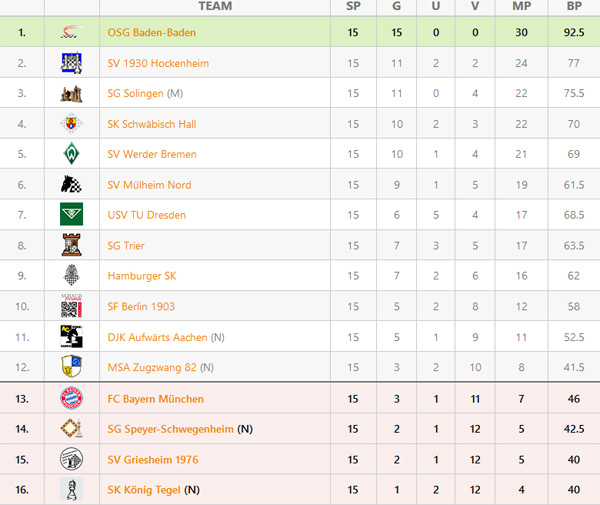Click the SG Trier rook logo

click(72, 245)
